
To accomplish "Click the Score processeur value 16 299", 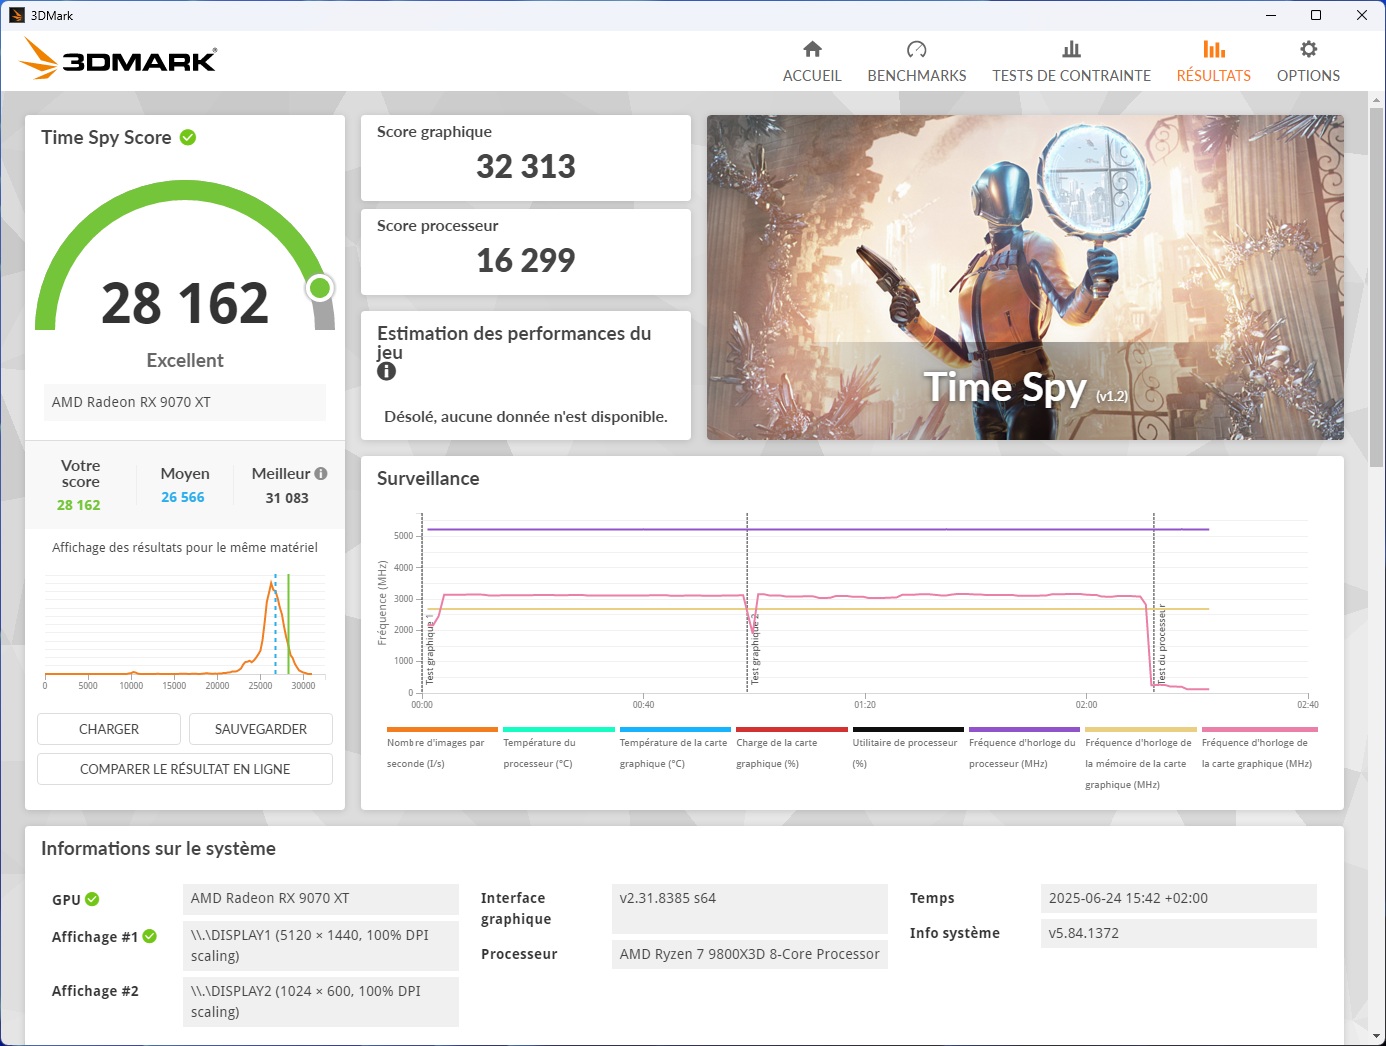I will (526, 260).
